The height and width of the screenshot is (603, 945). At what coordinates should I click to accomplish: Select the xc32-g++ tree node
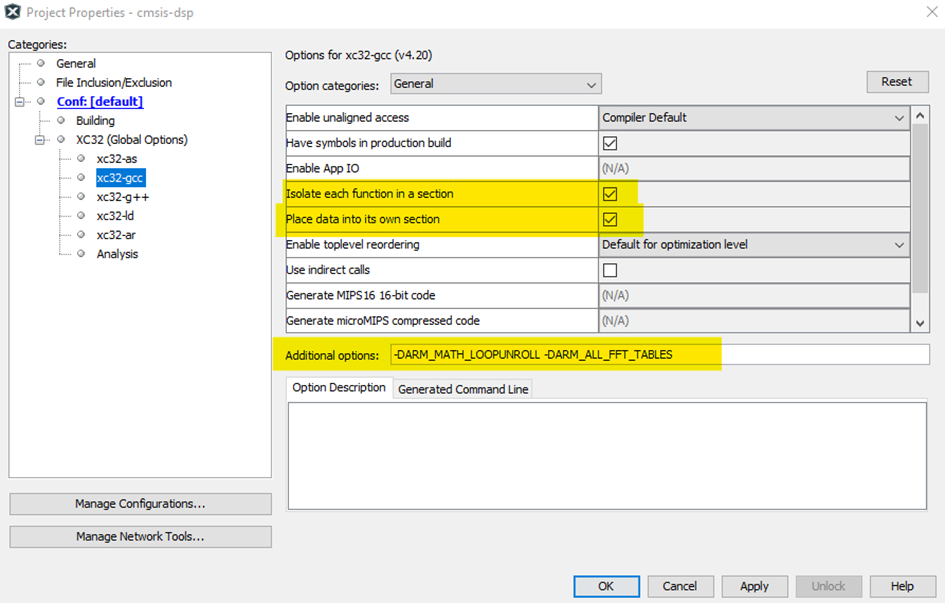click(x=122, y=197)
